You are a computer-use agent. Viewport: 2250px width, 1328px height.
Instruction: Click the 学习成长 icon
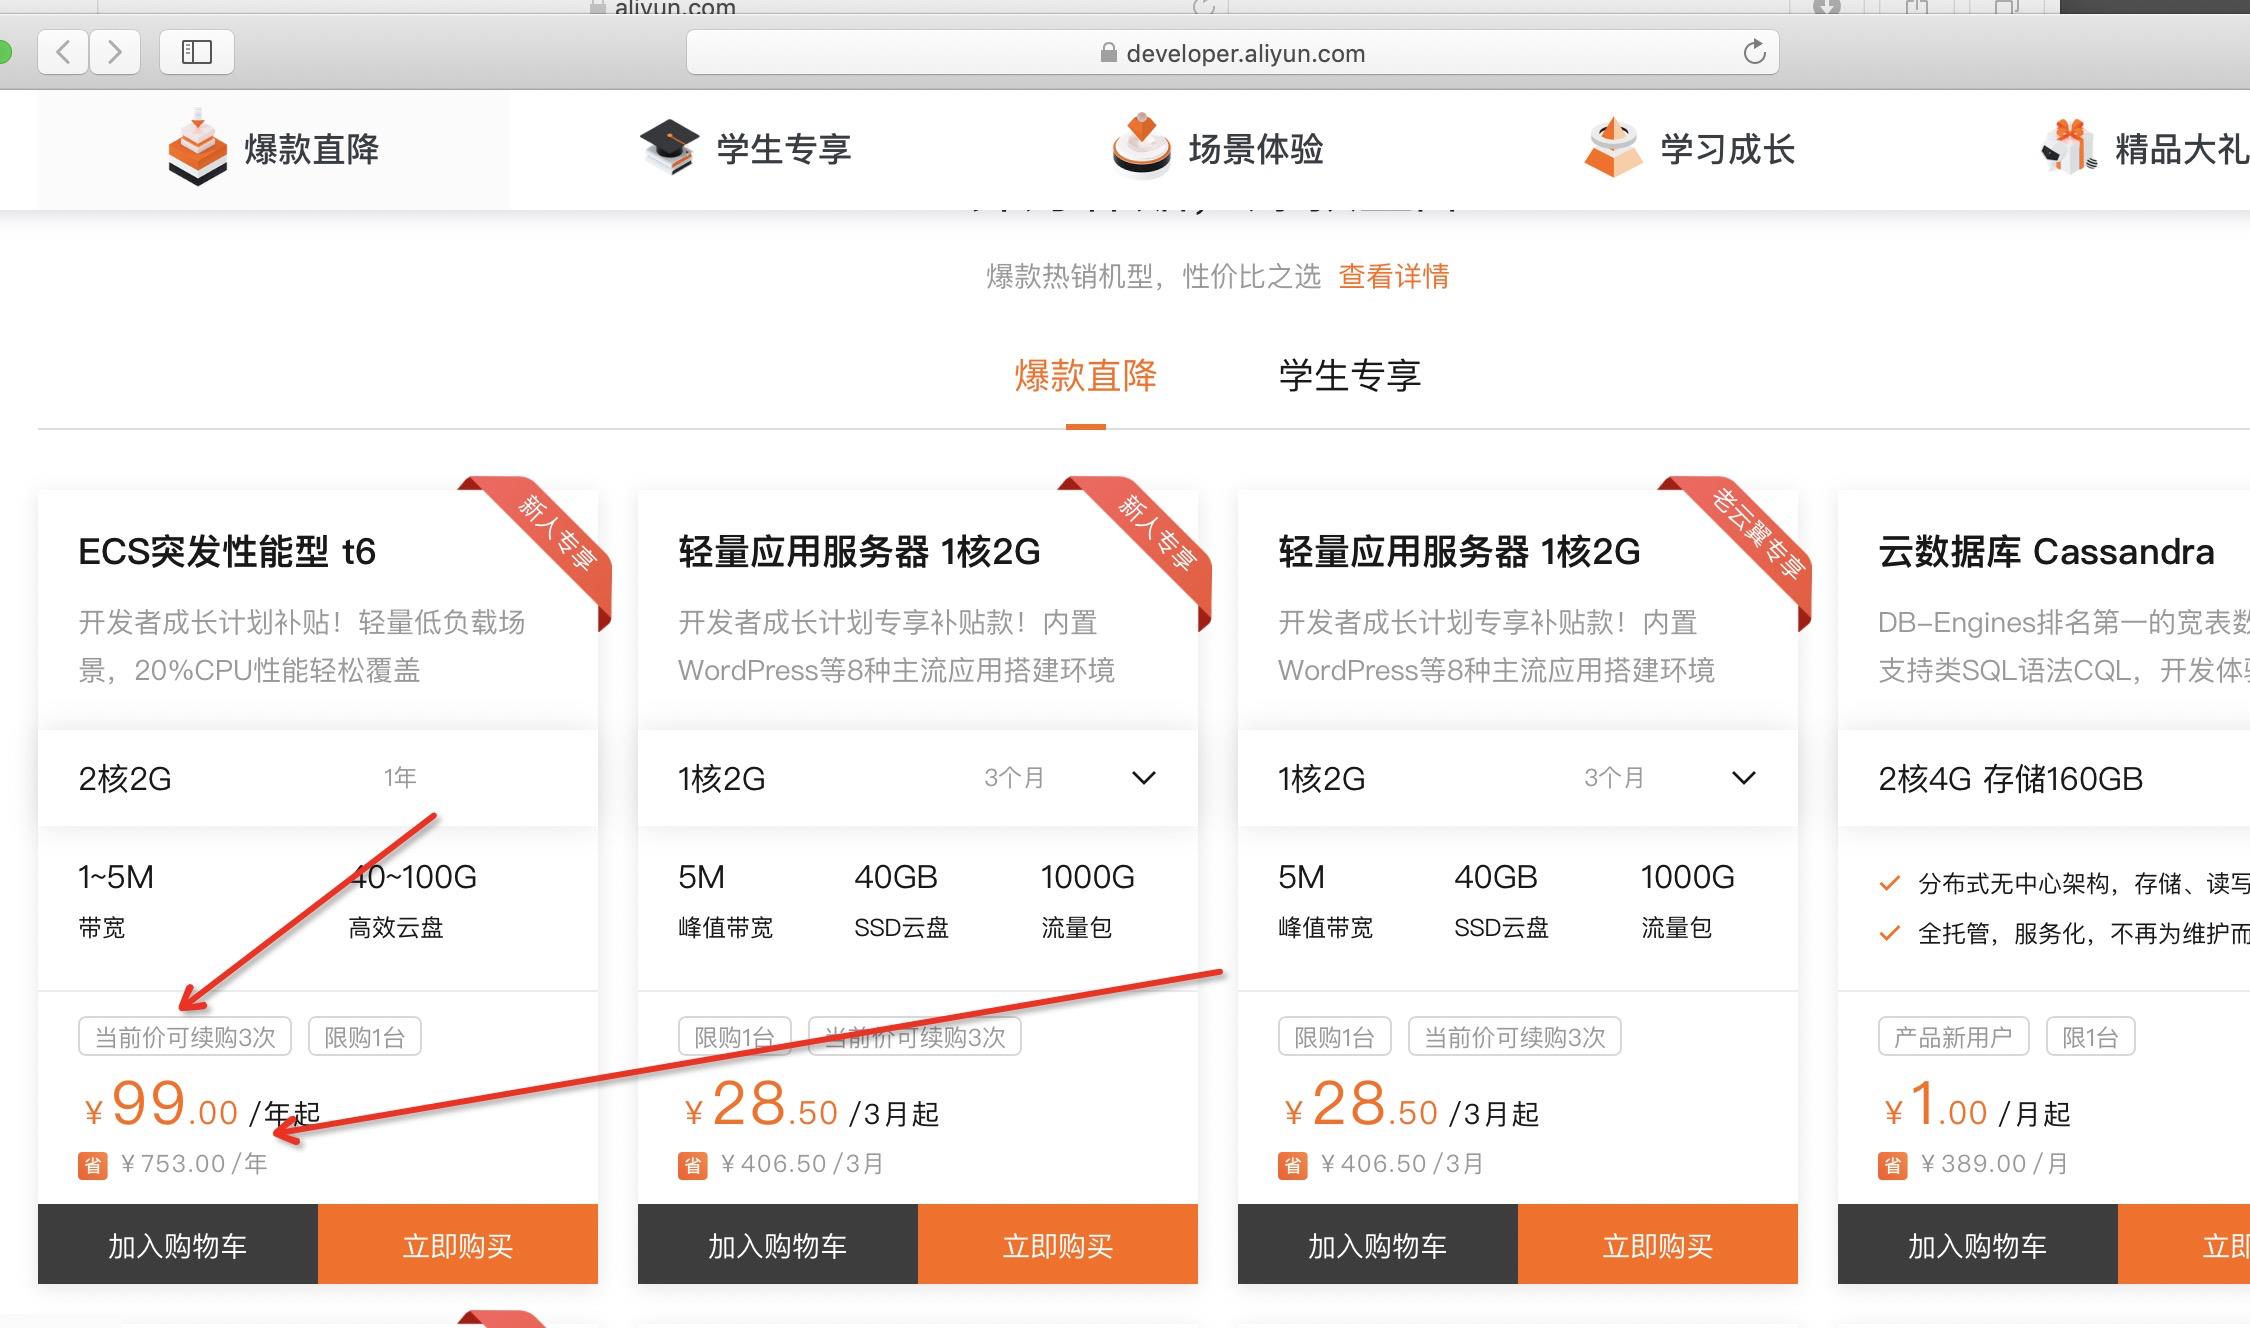(x=1613, y=147)
